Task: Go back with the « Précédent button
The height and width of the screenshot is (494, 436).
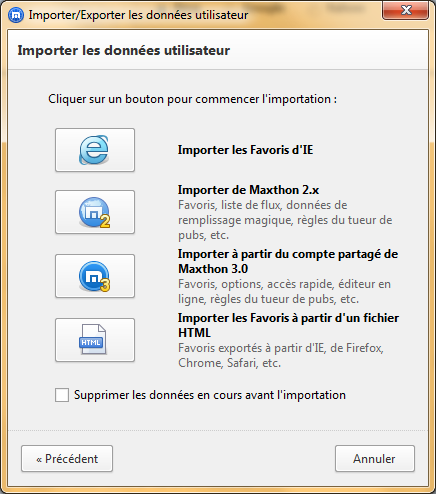Action: (x=67, y=459)
